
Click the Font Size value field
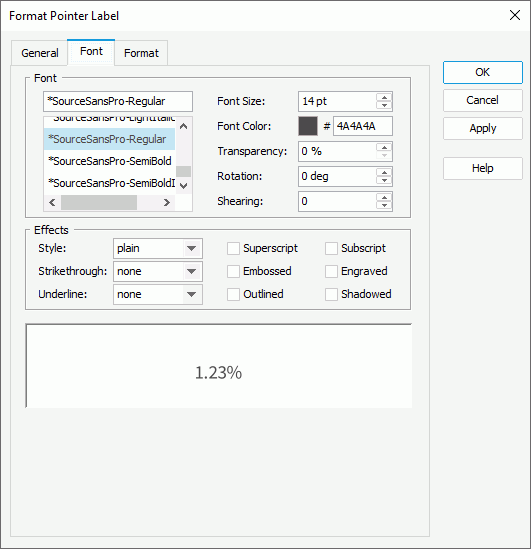337,101
